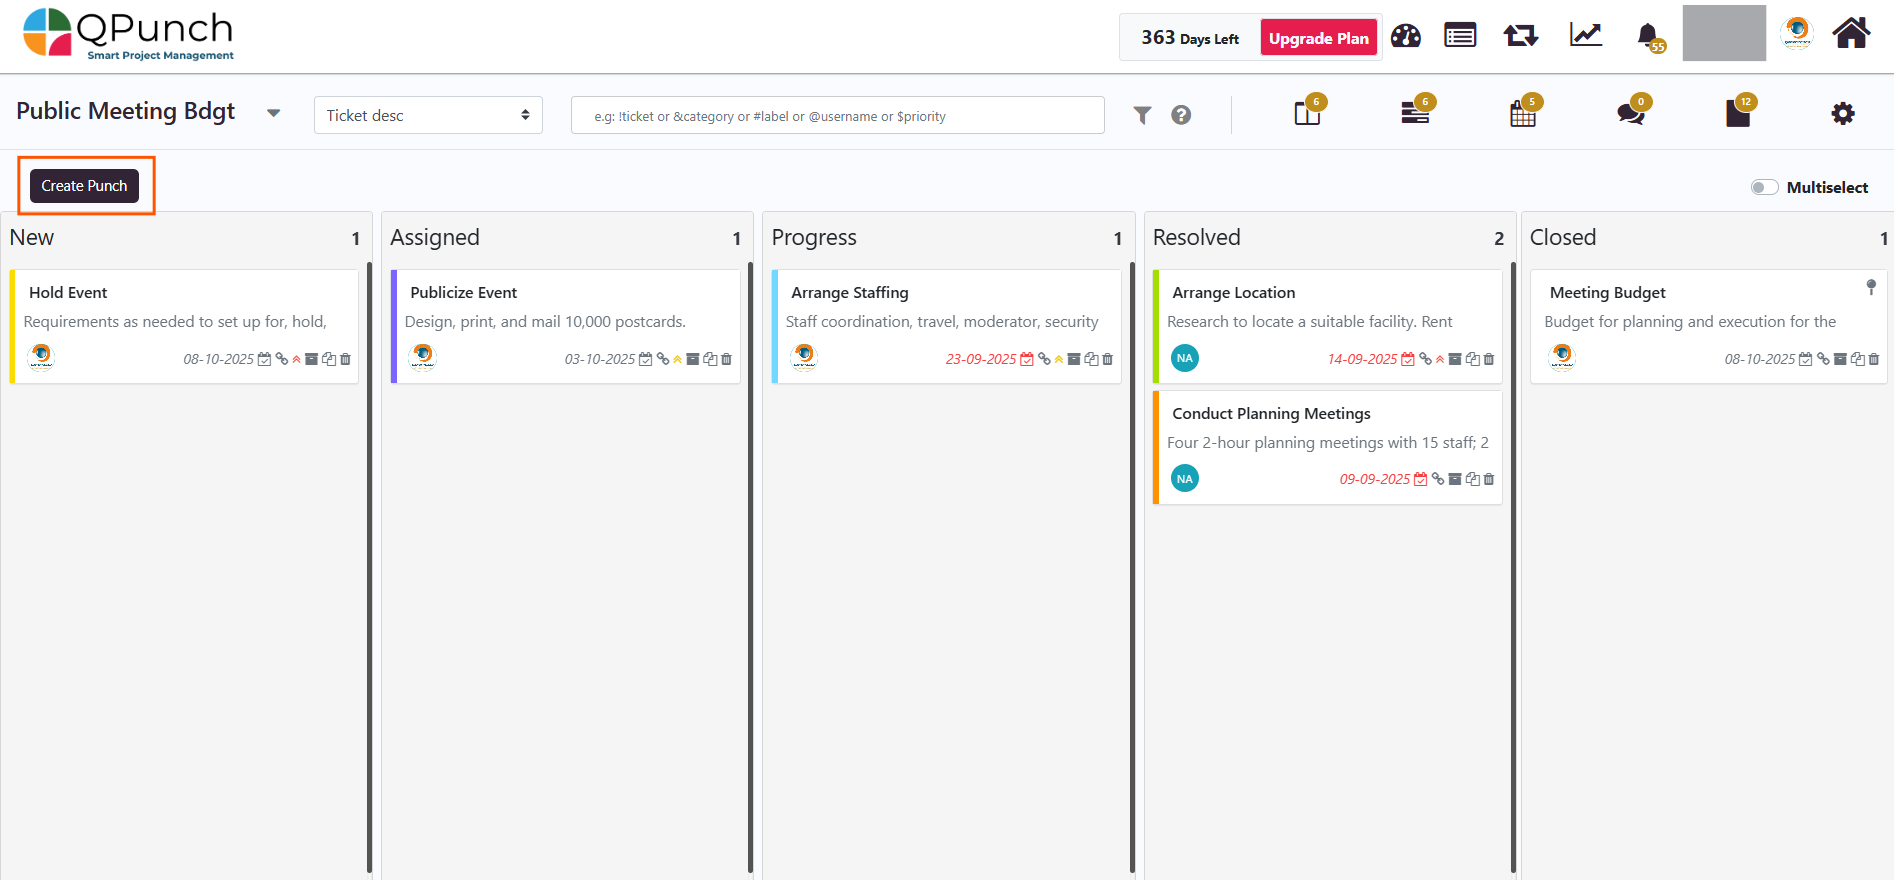Click the filter funnel icon

pos(1142,115)
